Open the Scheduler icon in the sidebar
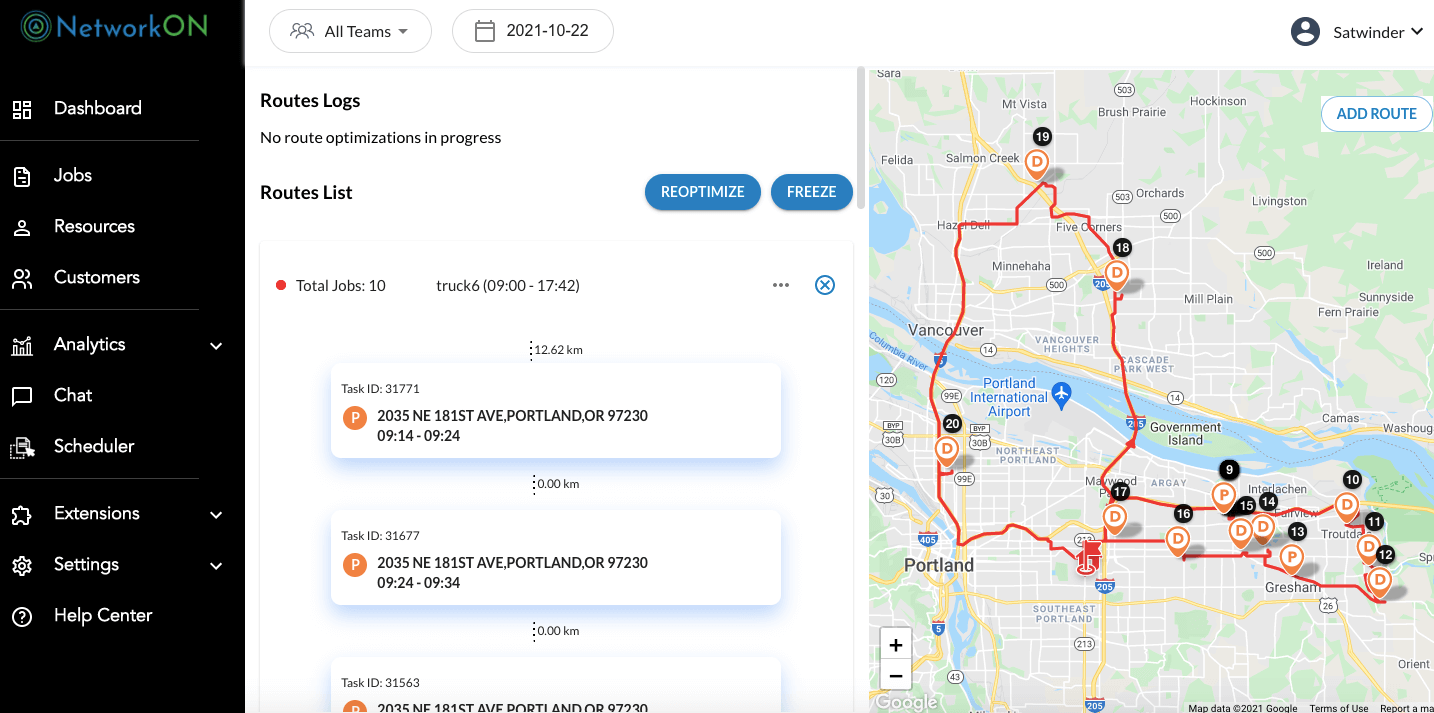1434x713 pixels. [x=22, y=446]
